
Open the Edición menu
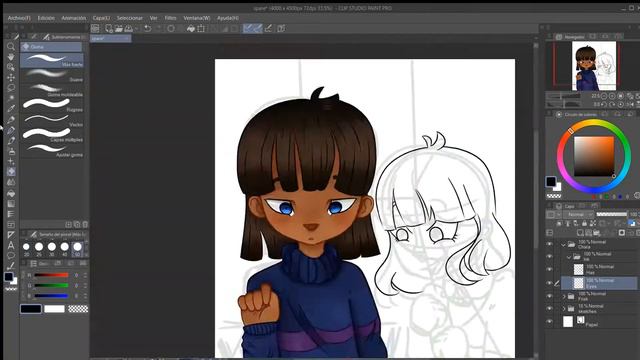point(46,18)
